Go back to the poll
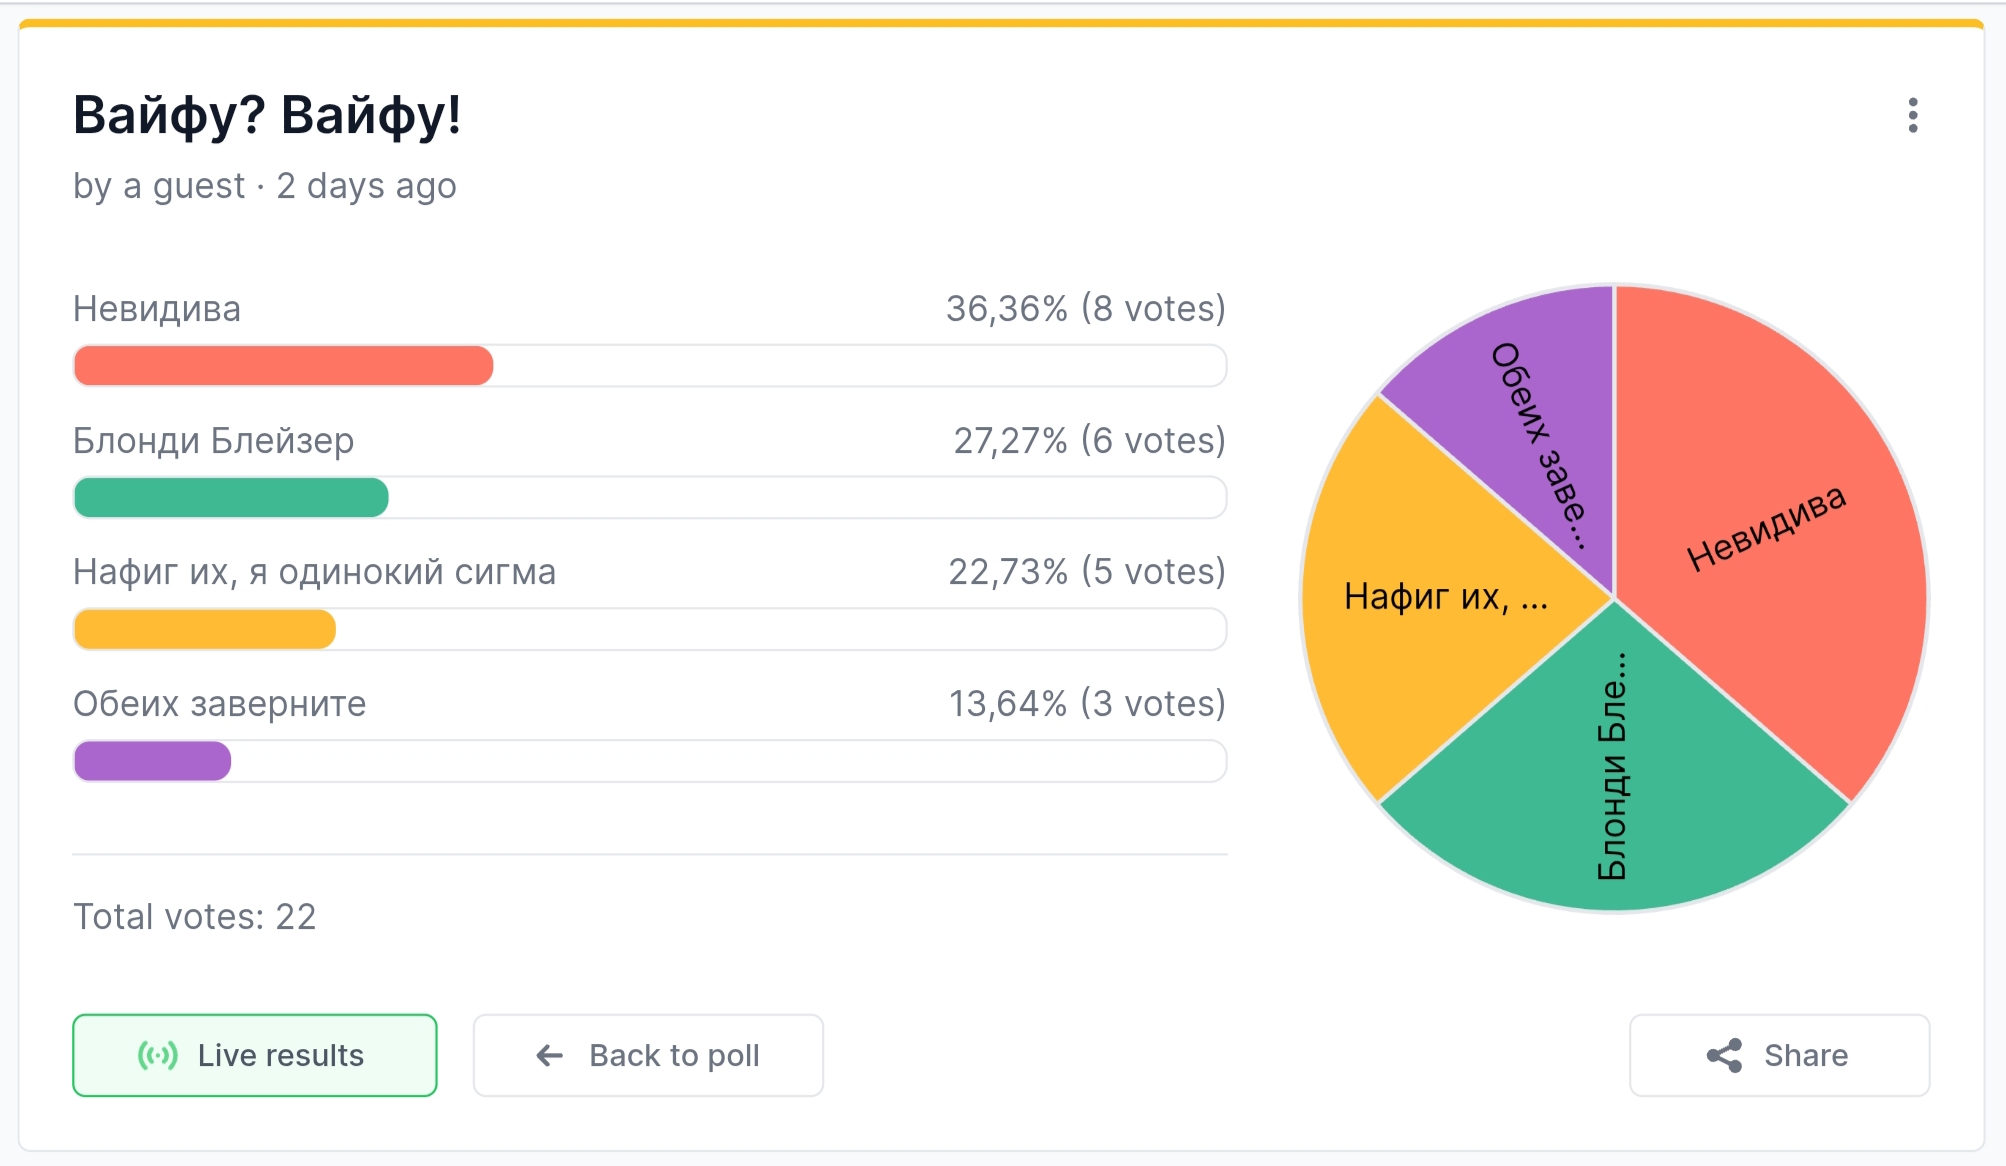2006x1166 pixels. (648, 1055)
